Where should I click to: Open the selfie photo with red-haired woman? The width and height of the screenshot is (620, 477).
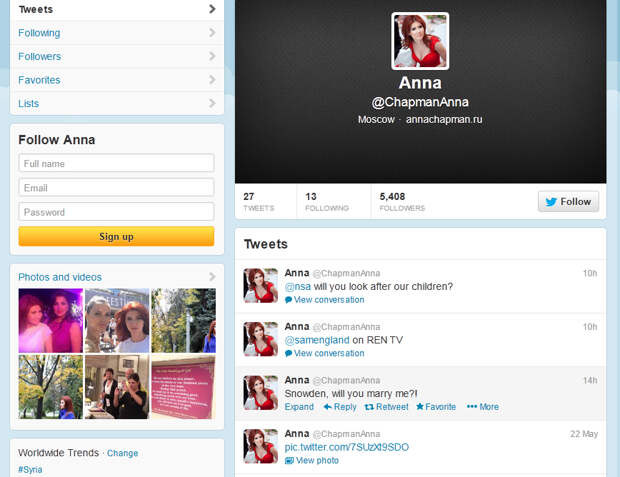tap(117, 320)
